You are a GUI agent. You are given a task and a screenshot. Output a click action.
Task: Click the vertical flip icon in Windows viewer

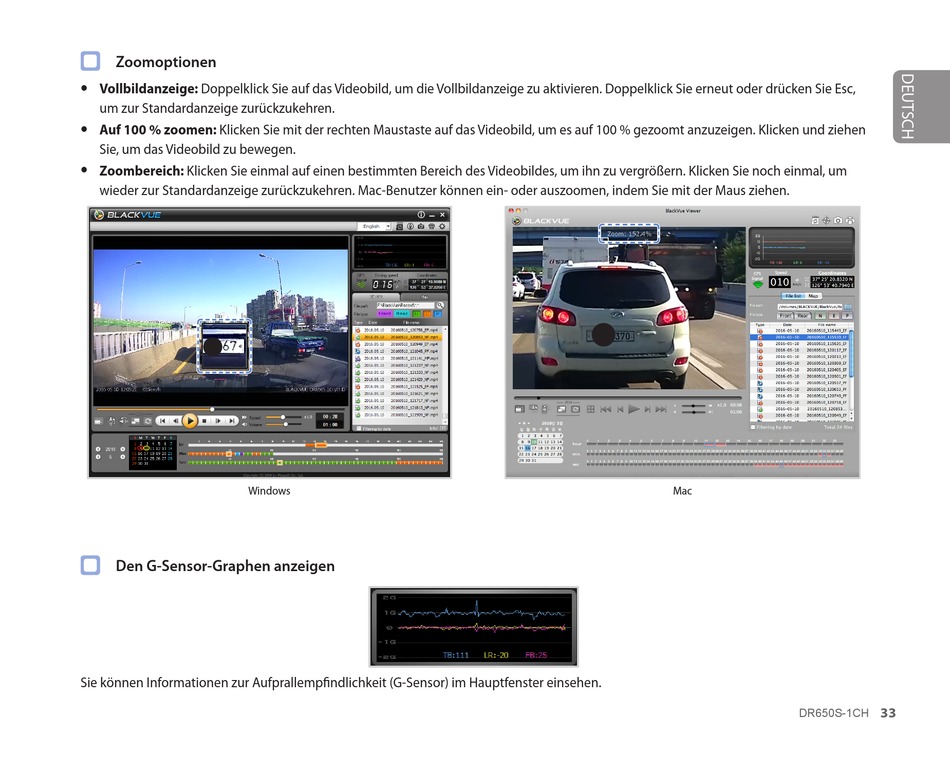pyautogui.click(x=111, y=421)
